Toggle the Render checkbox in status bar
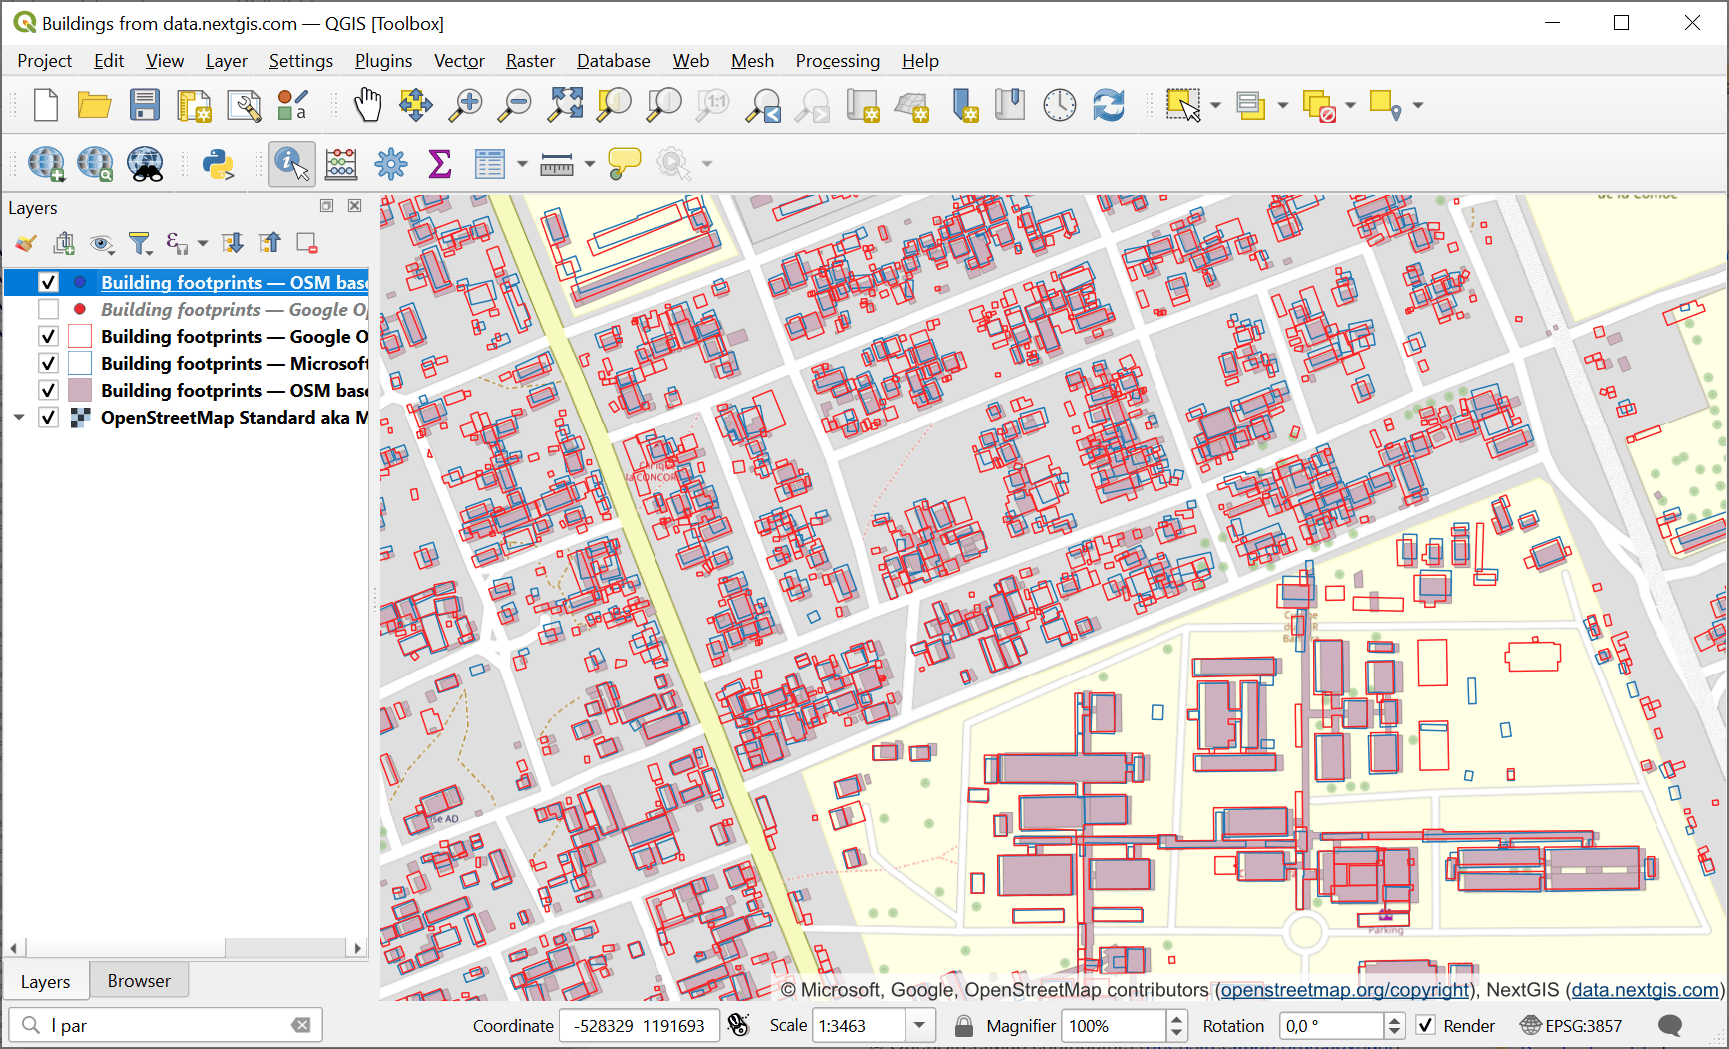The width and height of the screenshot is (1729, 1049). [1426, 1026]
